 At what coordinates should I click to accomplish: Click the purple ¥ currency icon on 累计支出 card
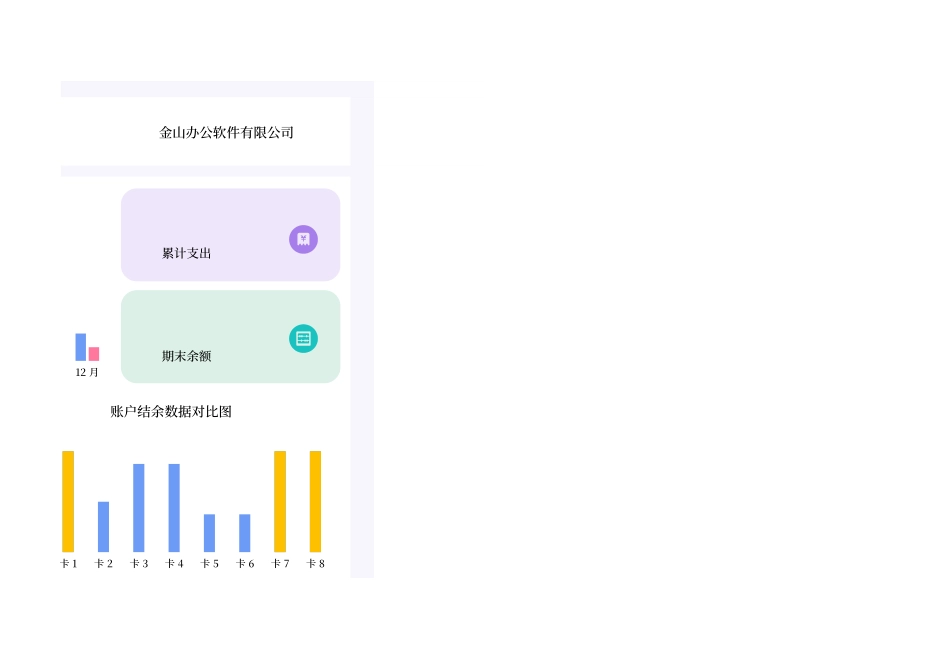coord(303,239)
